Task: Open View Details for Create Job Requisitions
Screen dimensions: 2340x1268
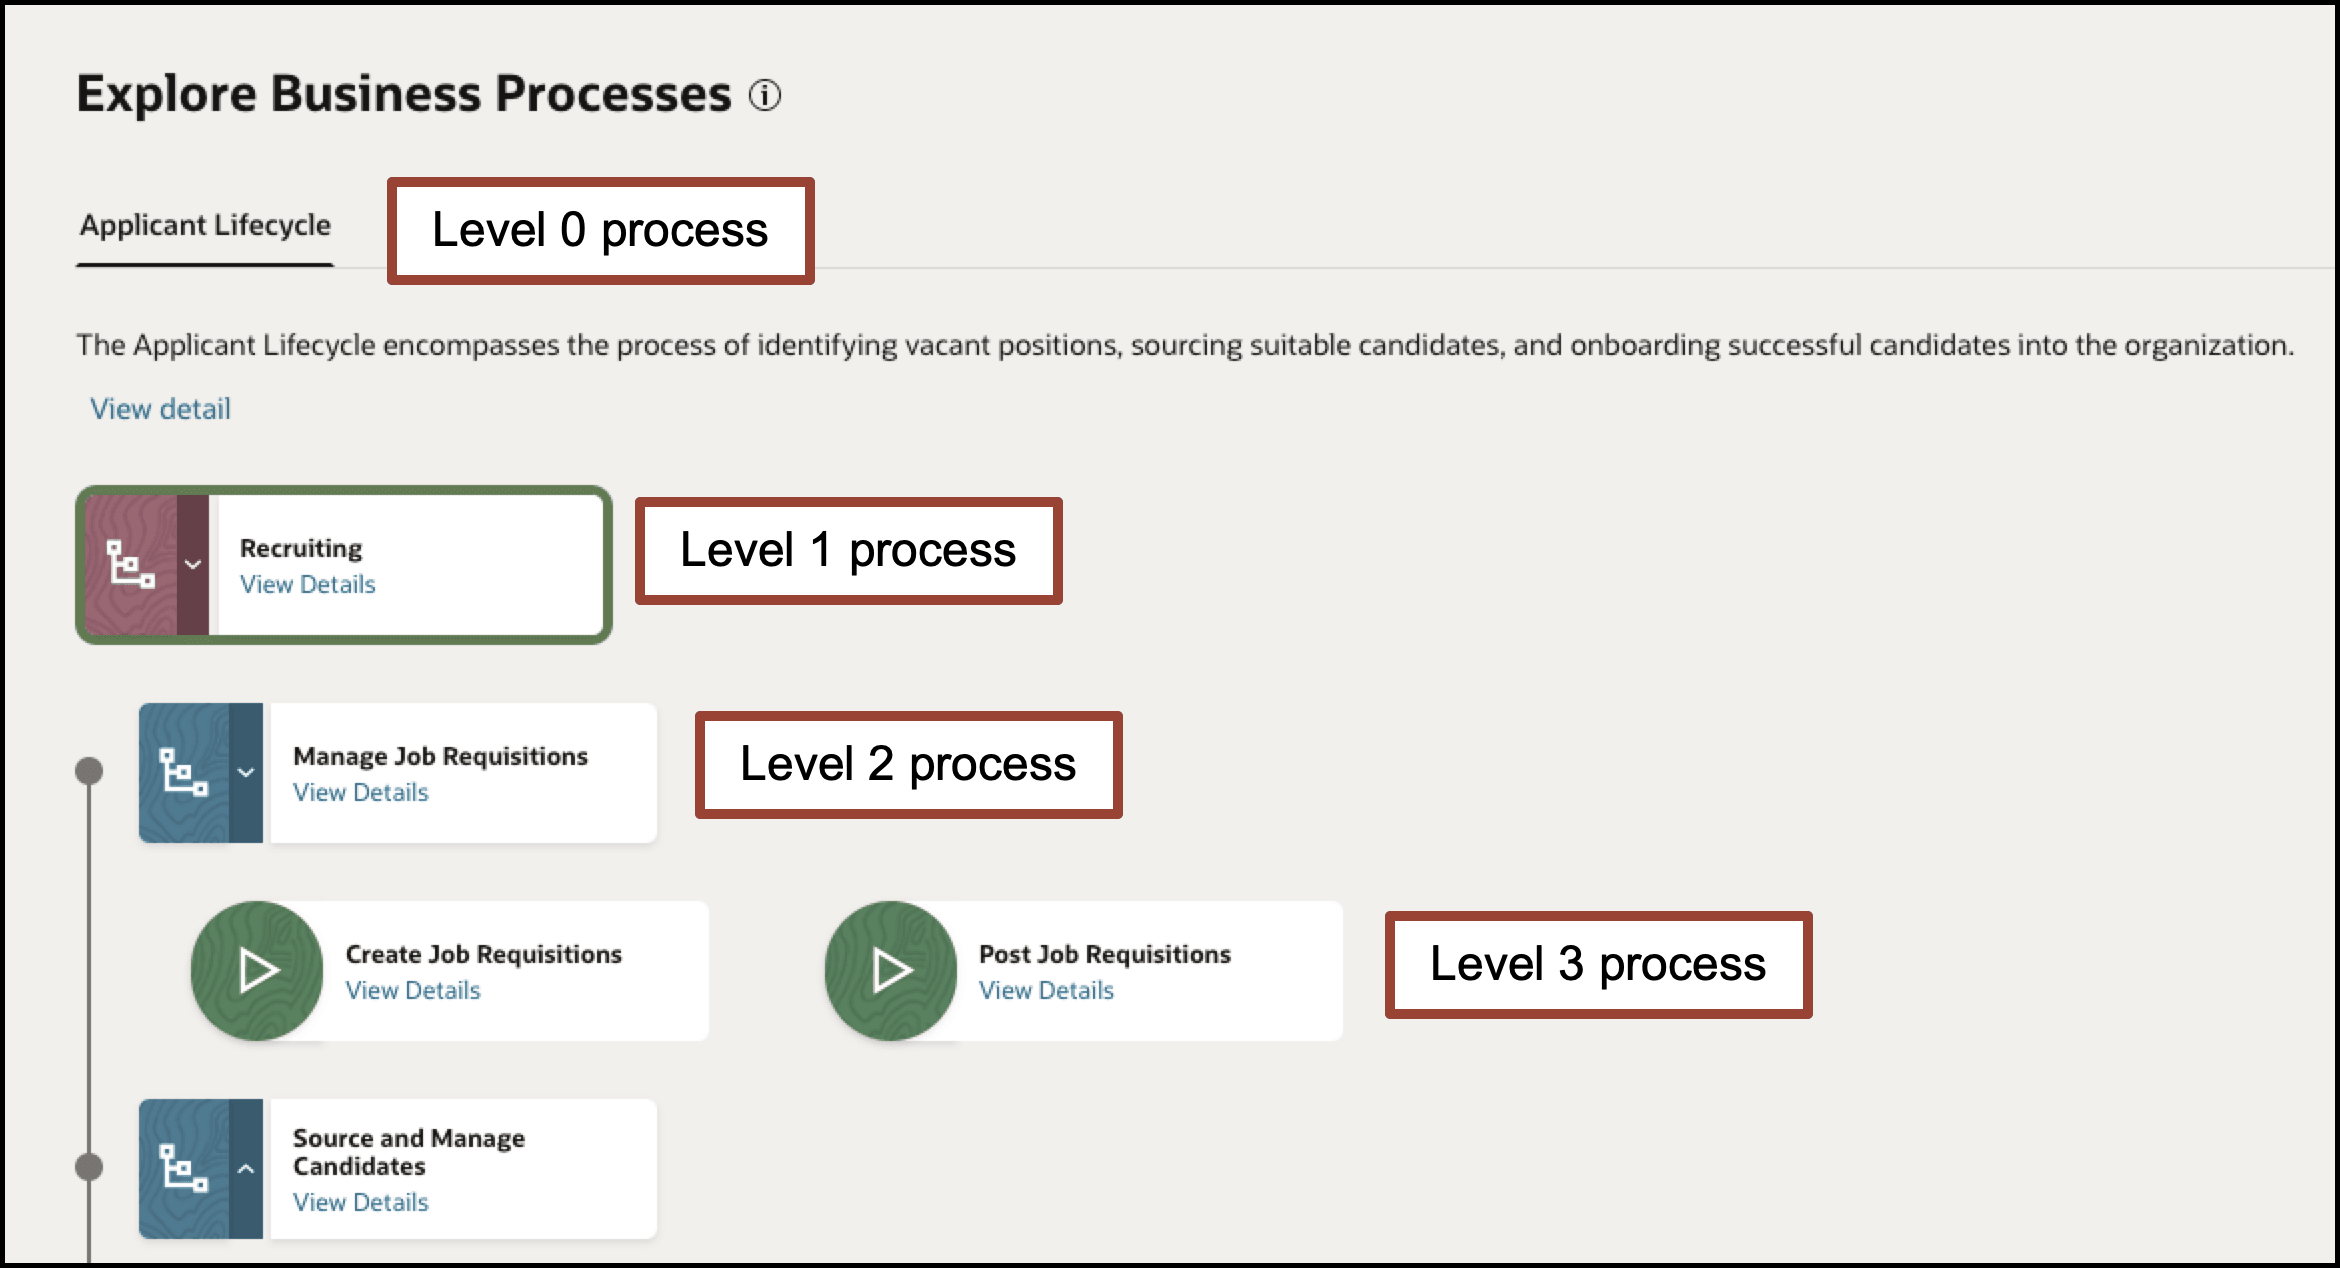Action: point(412,990)
